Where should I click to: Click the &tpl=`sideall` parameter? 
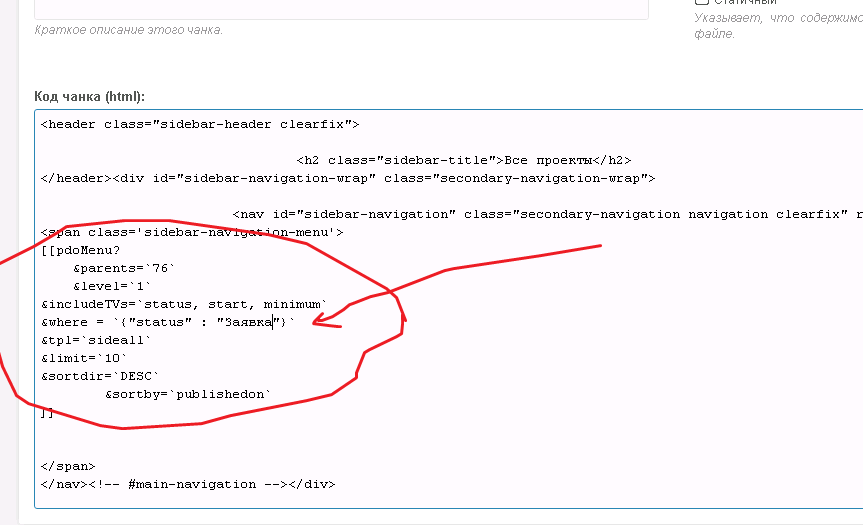coord(96,340)
